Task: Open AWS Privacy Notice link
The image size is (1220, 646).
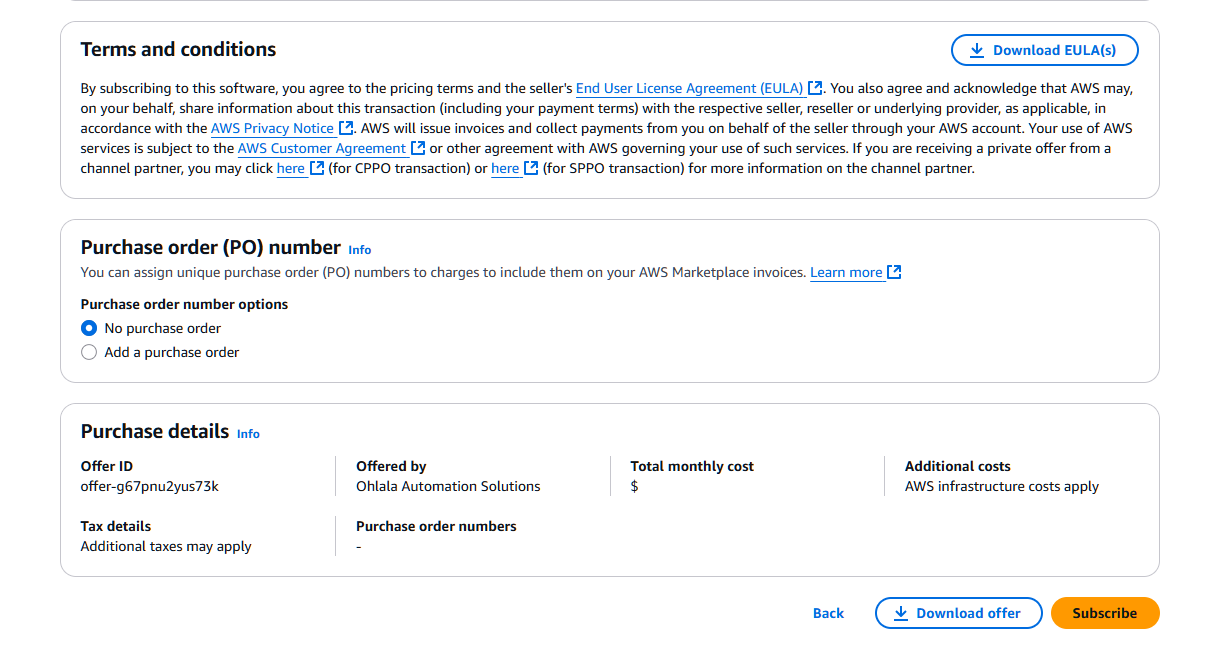Action: (x=272, y=129)
